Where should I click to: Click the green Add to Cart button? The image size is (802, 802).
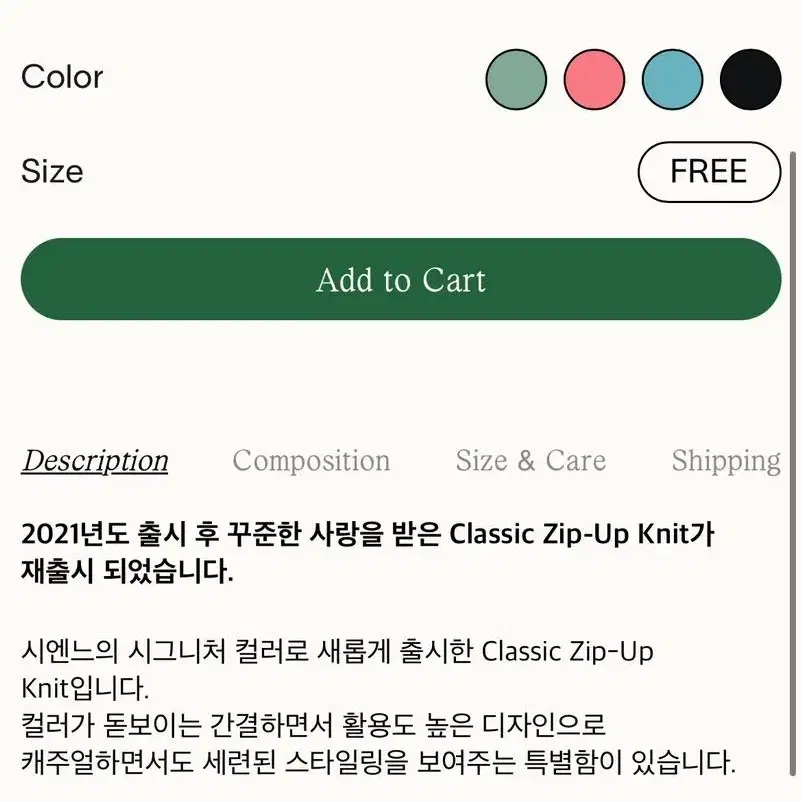click(x=400, y=279)
